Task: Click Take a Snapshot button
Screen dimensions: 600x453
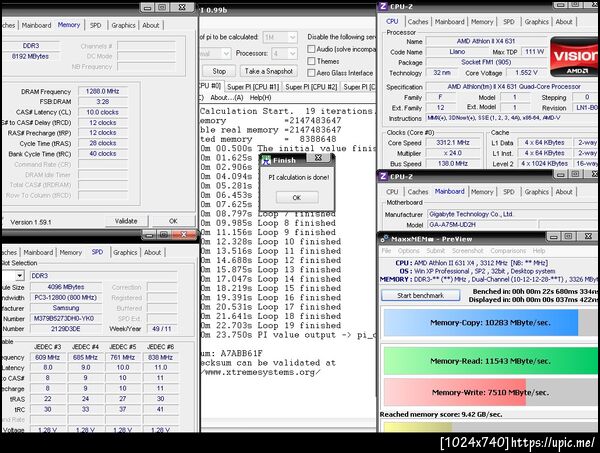Action: 269,71
